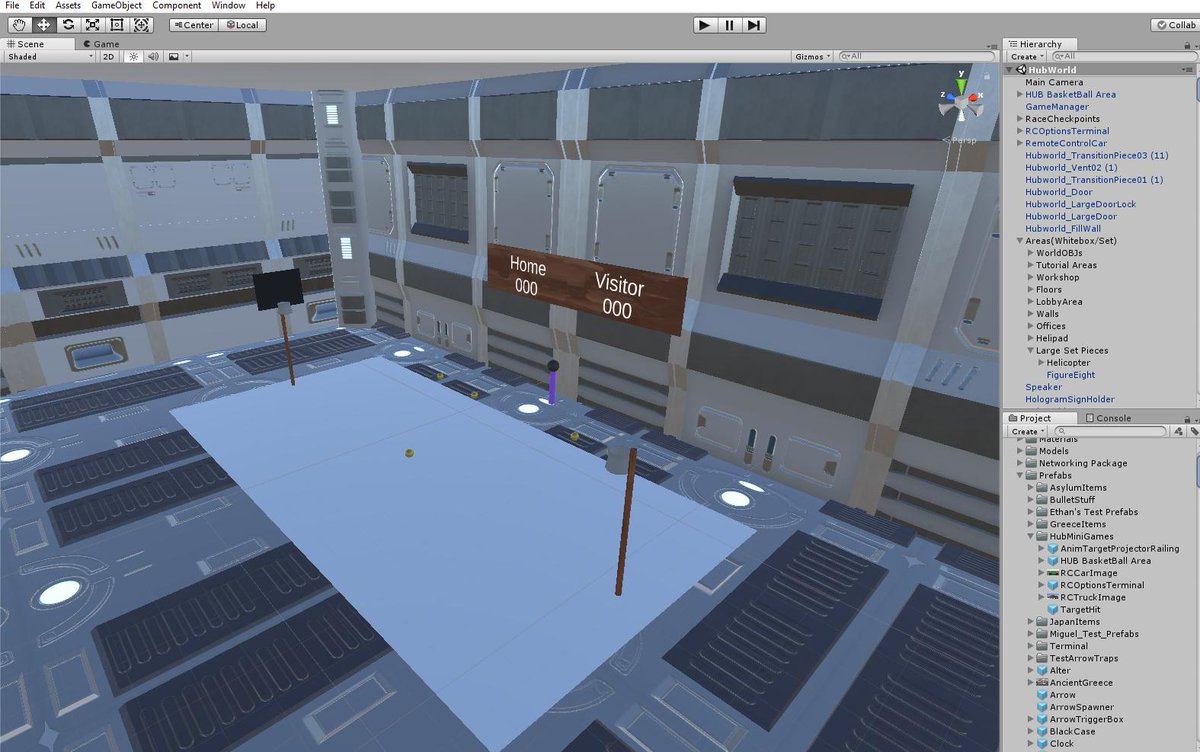Open the Project Create dropdown
1200x752 pixels.
(1027, 431)
